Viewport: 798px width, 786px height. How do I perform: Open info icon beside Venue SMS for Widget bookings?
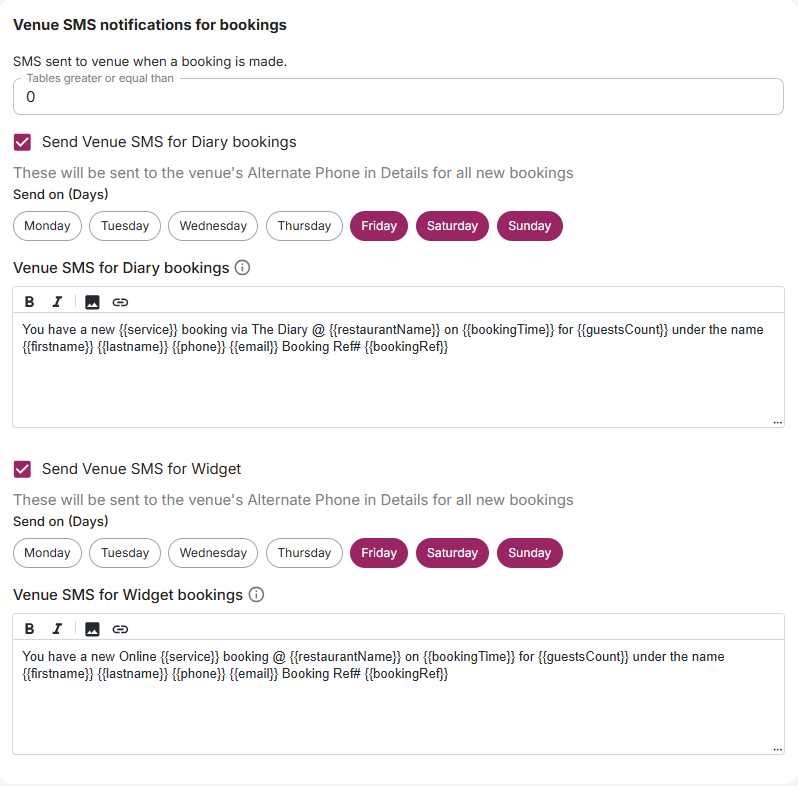[x=256, y=595]
